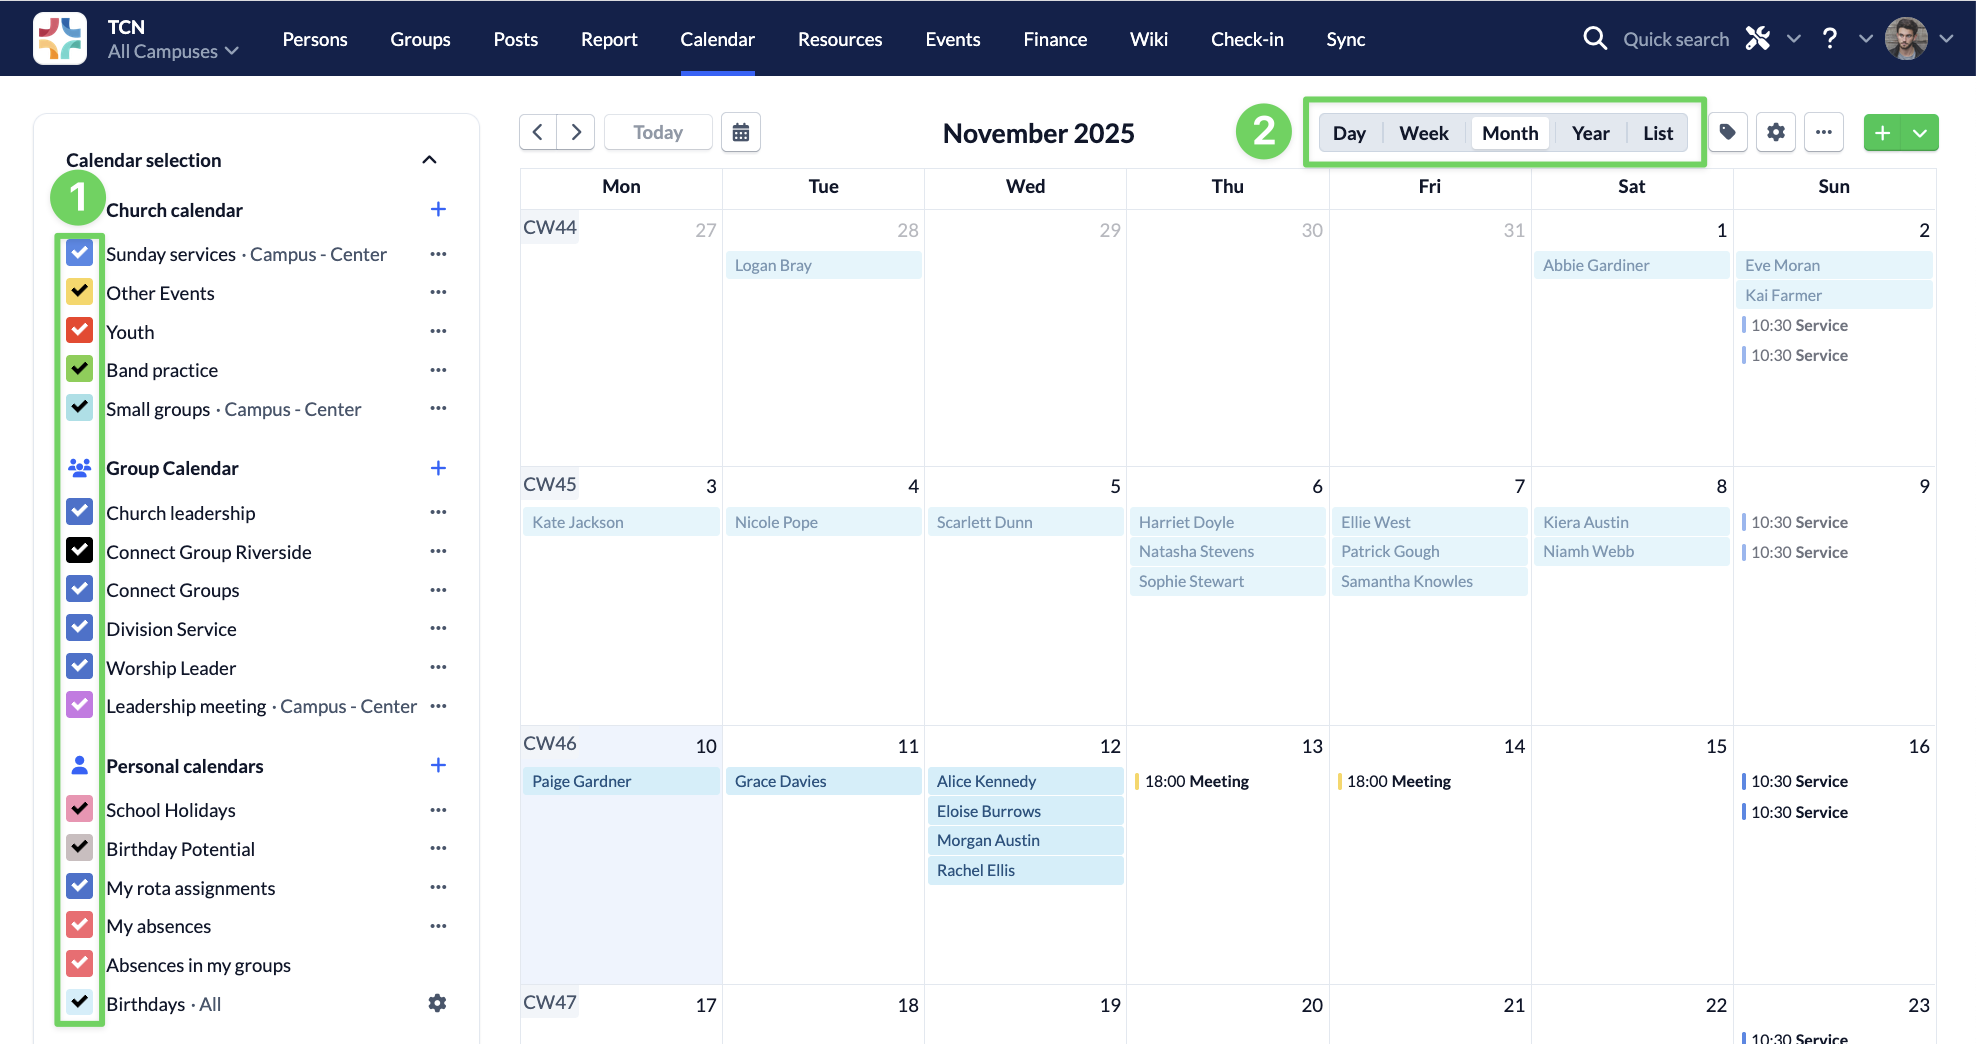Open calendar settings gear icon
The width and height of the screenshot is (1976, 1044).
pyautogui.click(x=1775, y=132)
